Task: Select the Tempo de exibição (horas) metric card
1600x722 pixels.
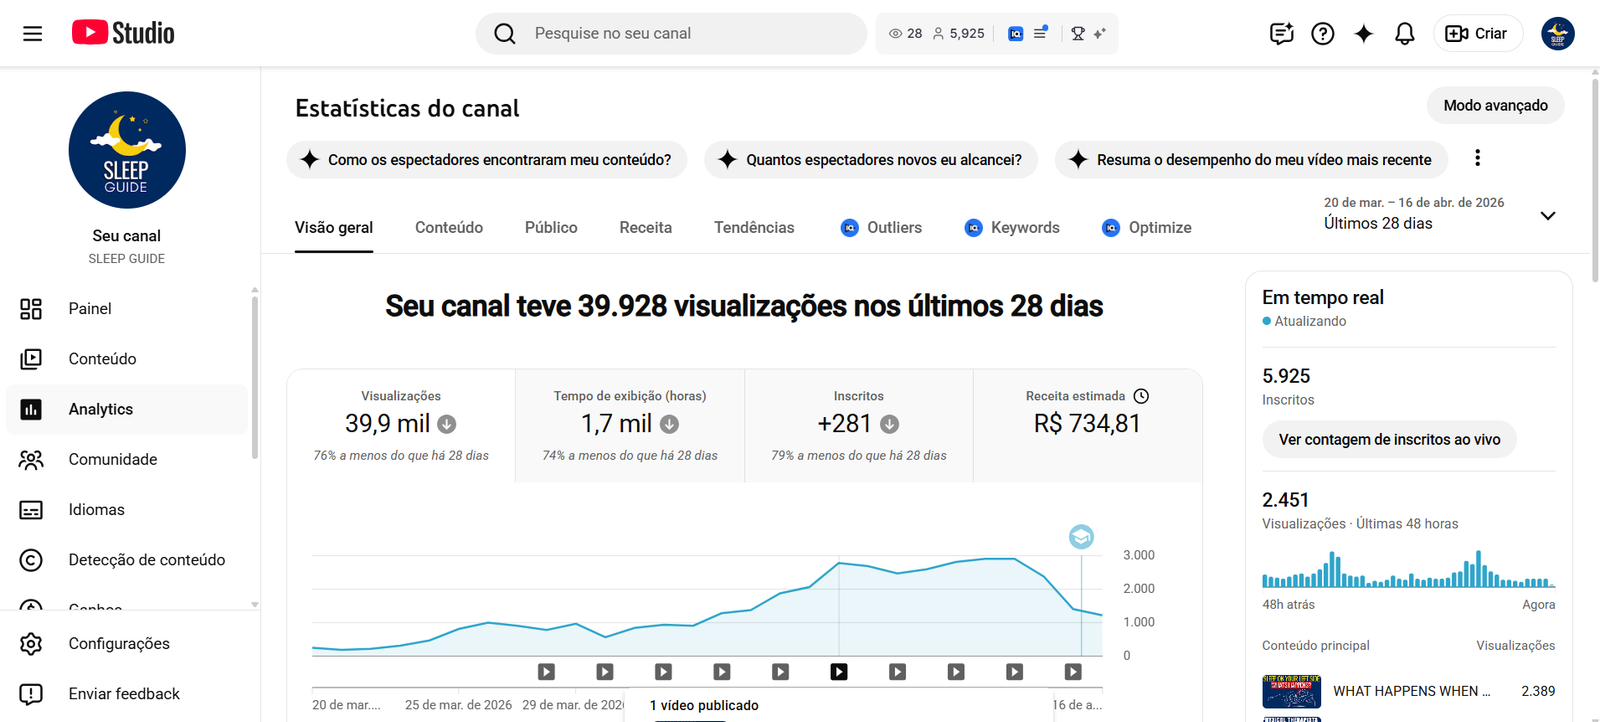Action: [630, 426]
